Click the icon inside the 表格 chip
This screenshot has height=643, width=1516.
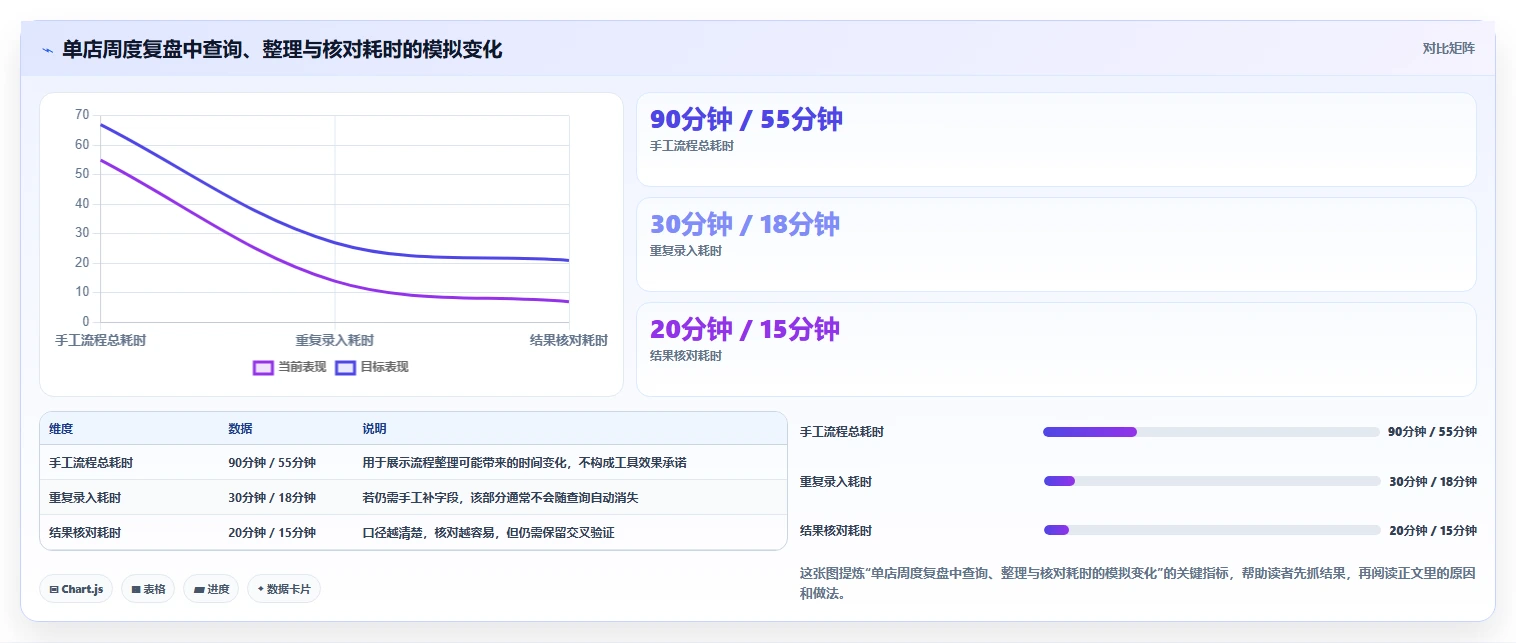tap(135, 589)
